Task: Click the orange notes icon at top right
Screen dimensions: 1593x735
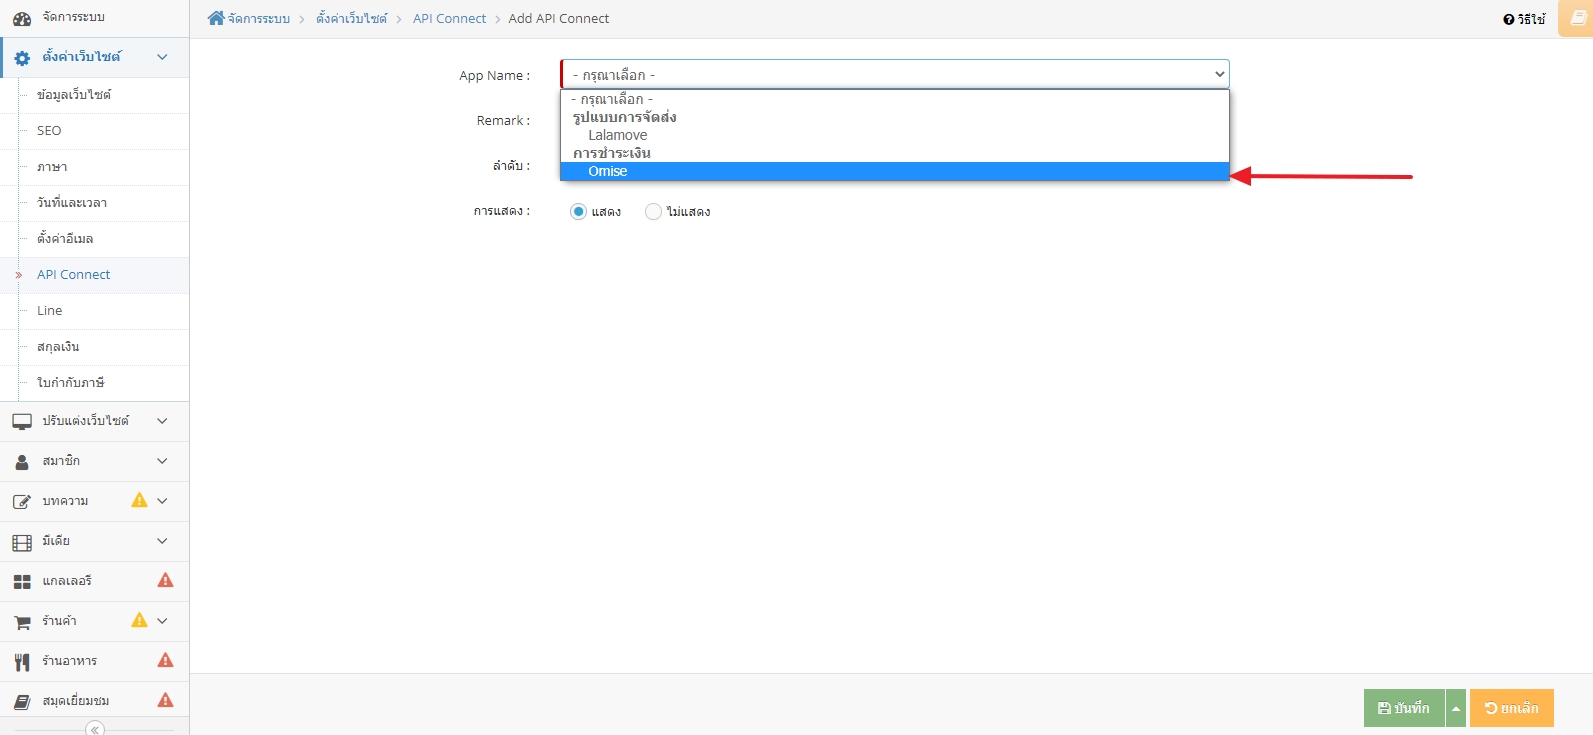Action: point(1578,18)
